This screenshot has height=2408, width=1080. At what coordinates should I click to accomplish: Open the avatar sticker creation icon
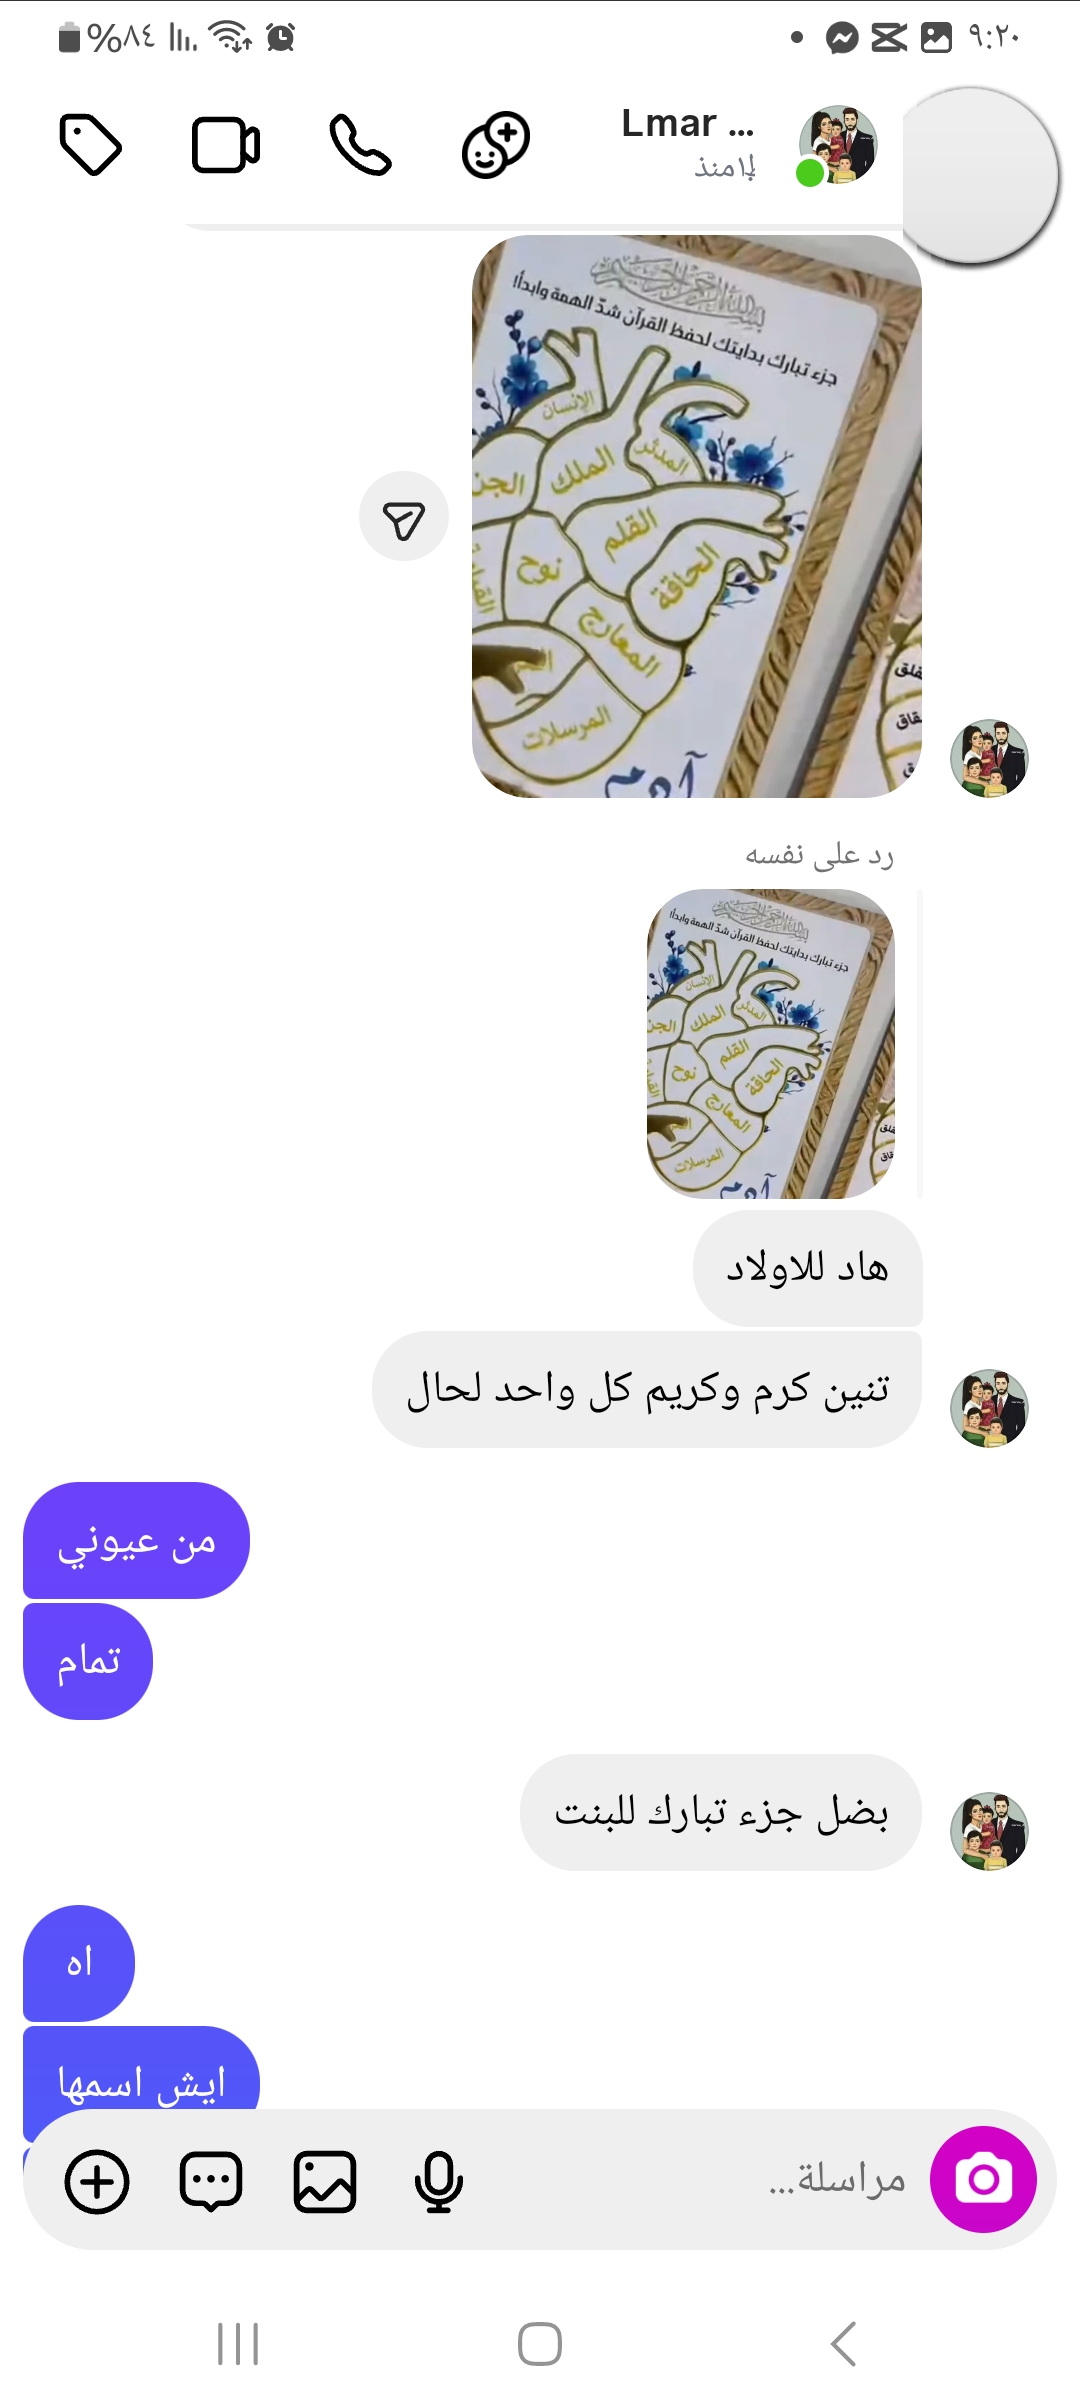coord(496,145)
